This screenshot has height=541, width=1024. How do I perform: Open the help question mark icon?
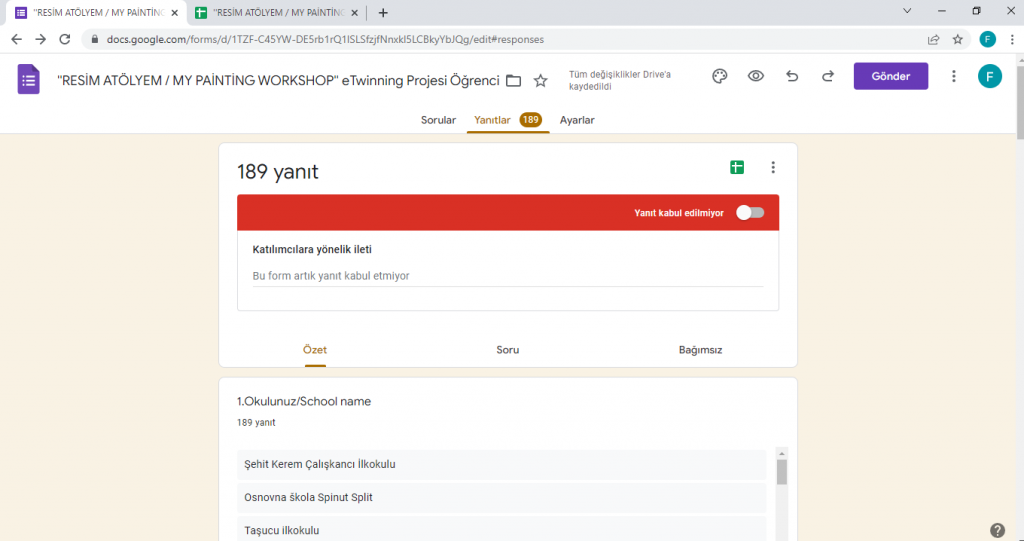tap(997, 530)
